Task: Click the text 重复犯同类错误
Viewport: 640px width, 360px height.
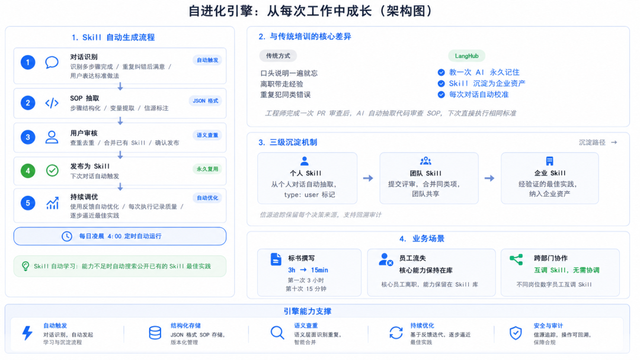Action: 285,95
